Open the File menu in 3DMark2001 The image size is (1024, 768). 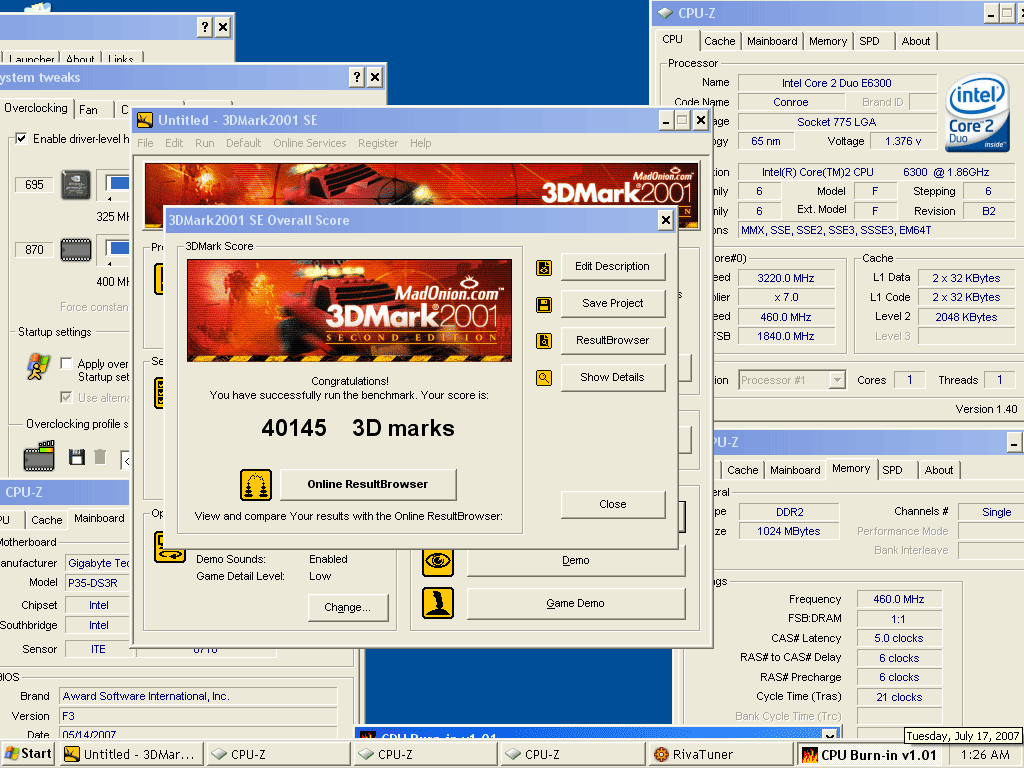tap(145, 143)
